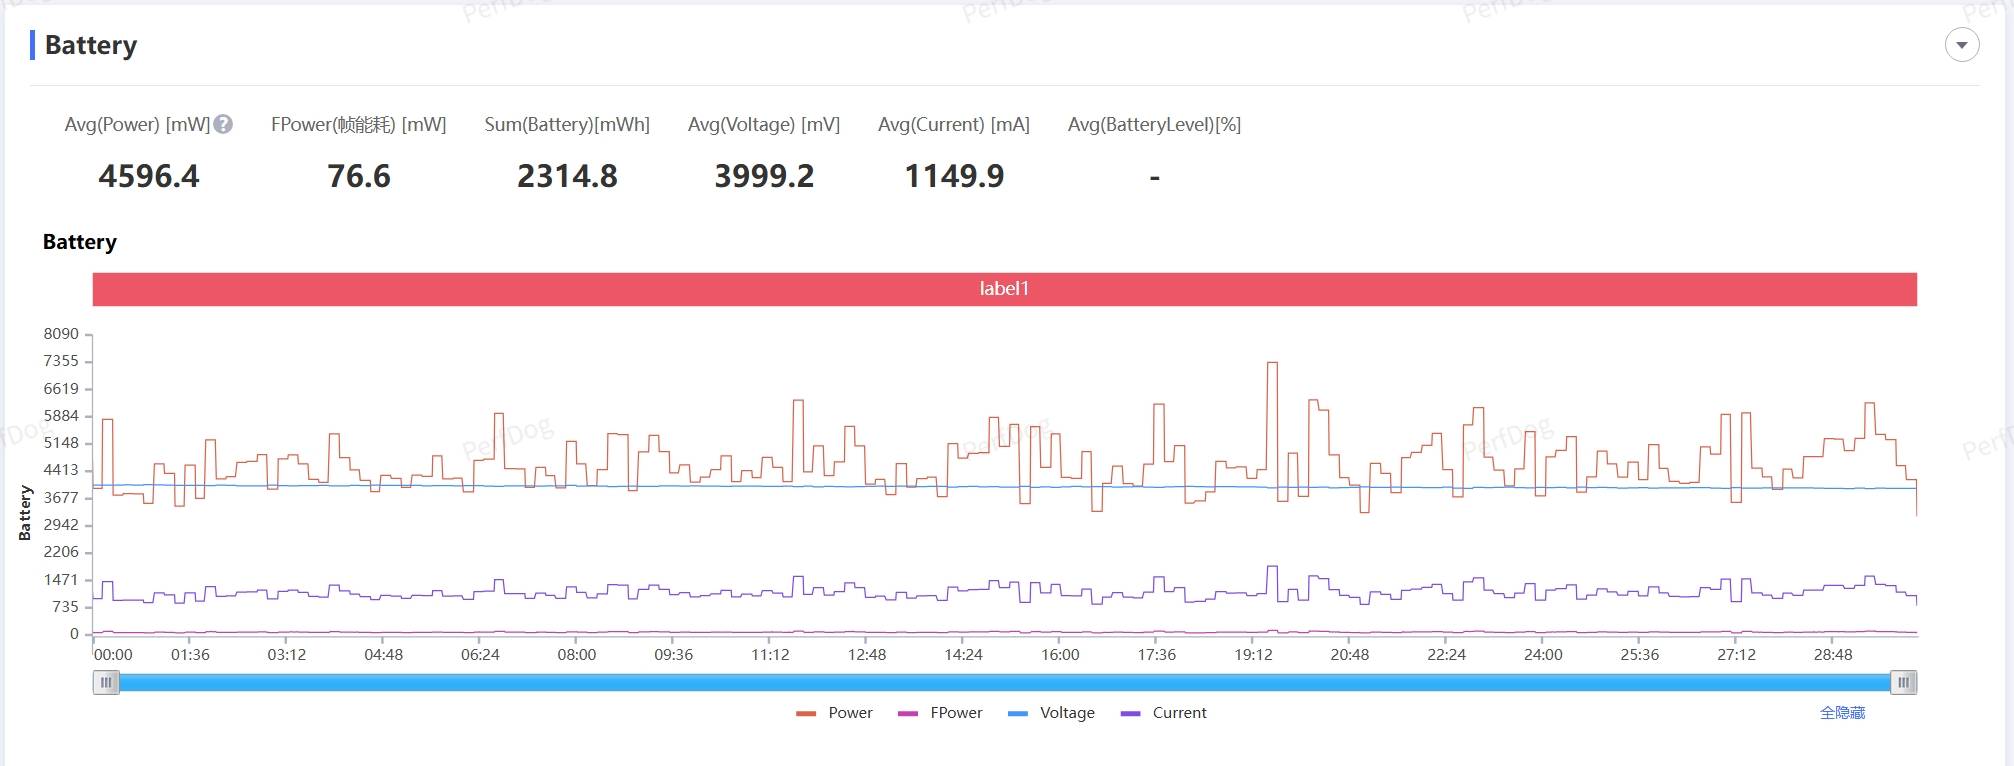Click the Avg(Current) value 1149.9

954,177
